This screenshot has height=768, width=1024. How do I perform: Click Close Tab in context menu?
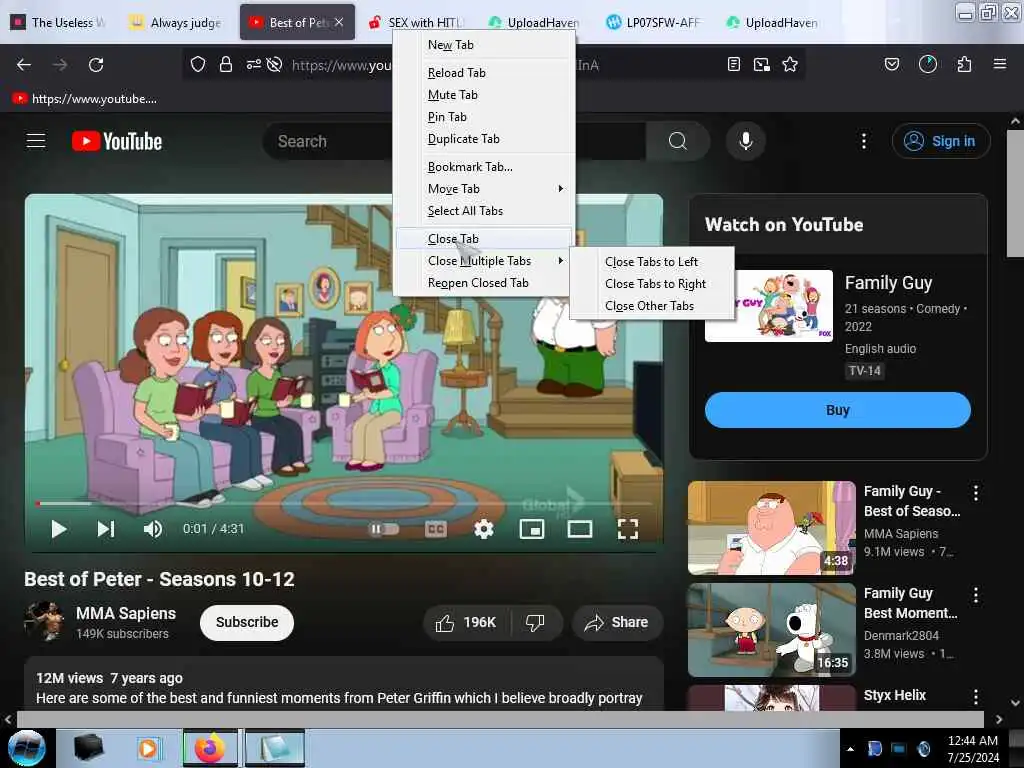point(484,238)
